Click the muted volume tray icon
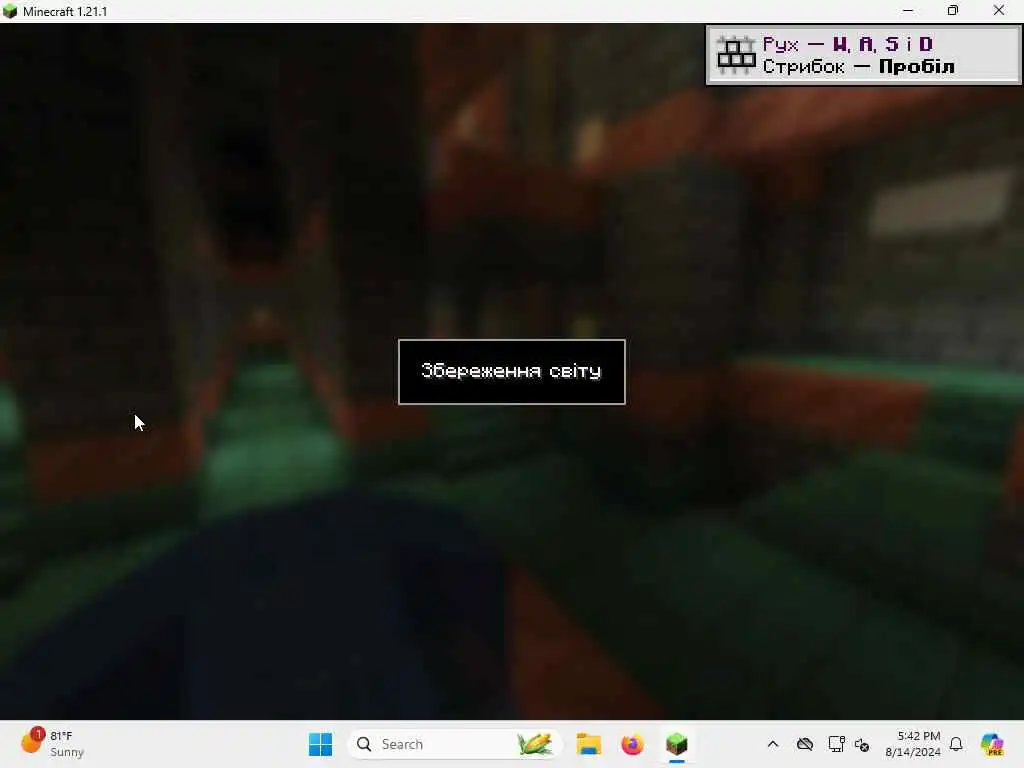 (x=862, y=744)
